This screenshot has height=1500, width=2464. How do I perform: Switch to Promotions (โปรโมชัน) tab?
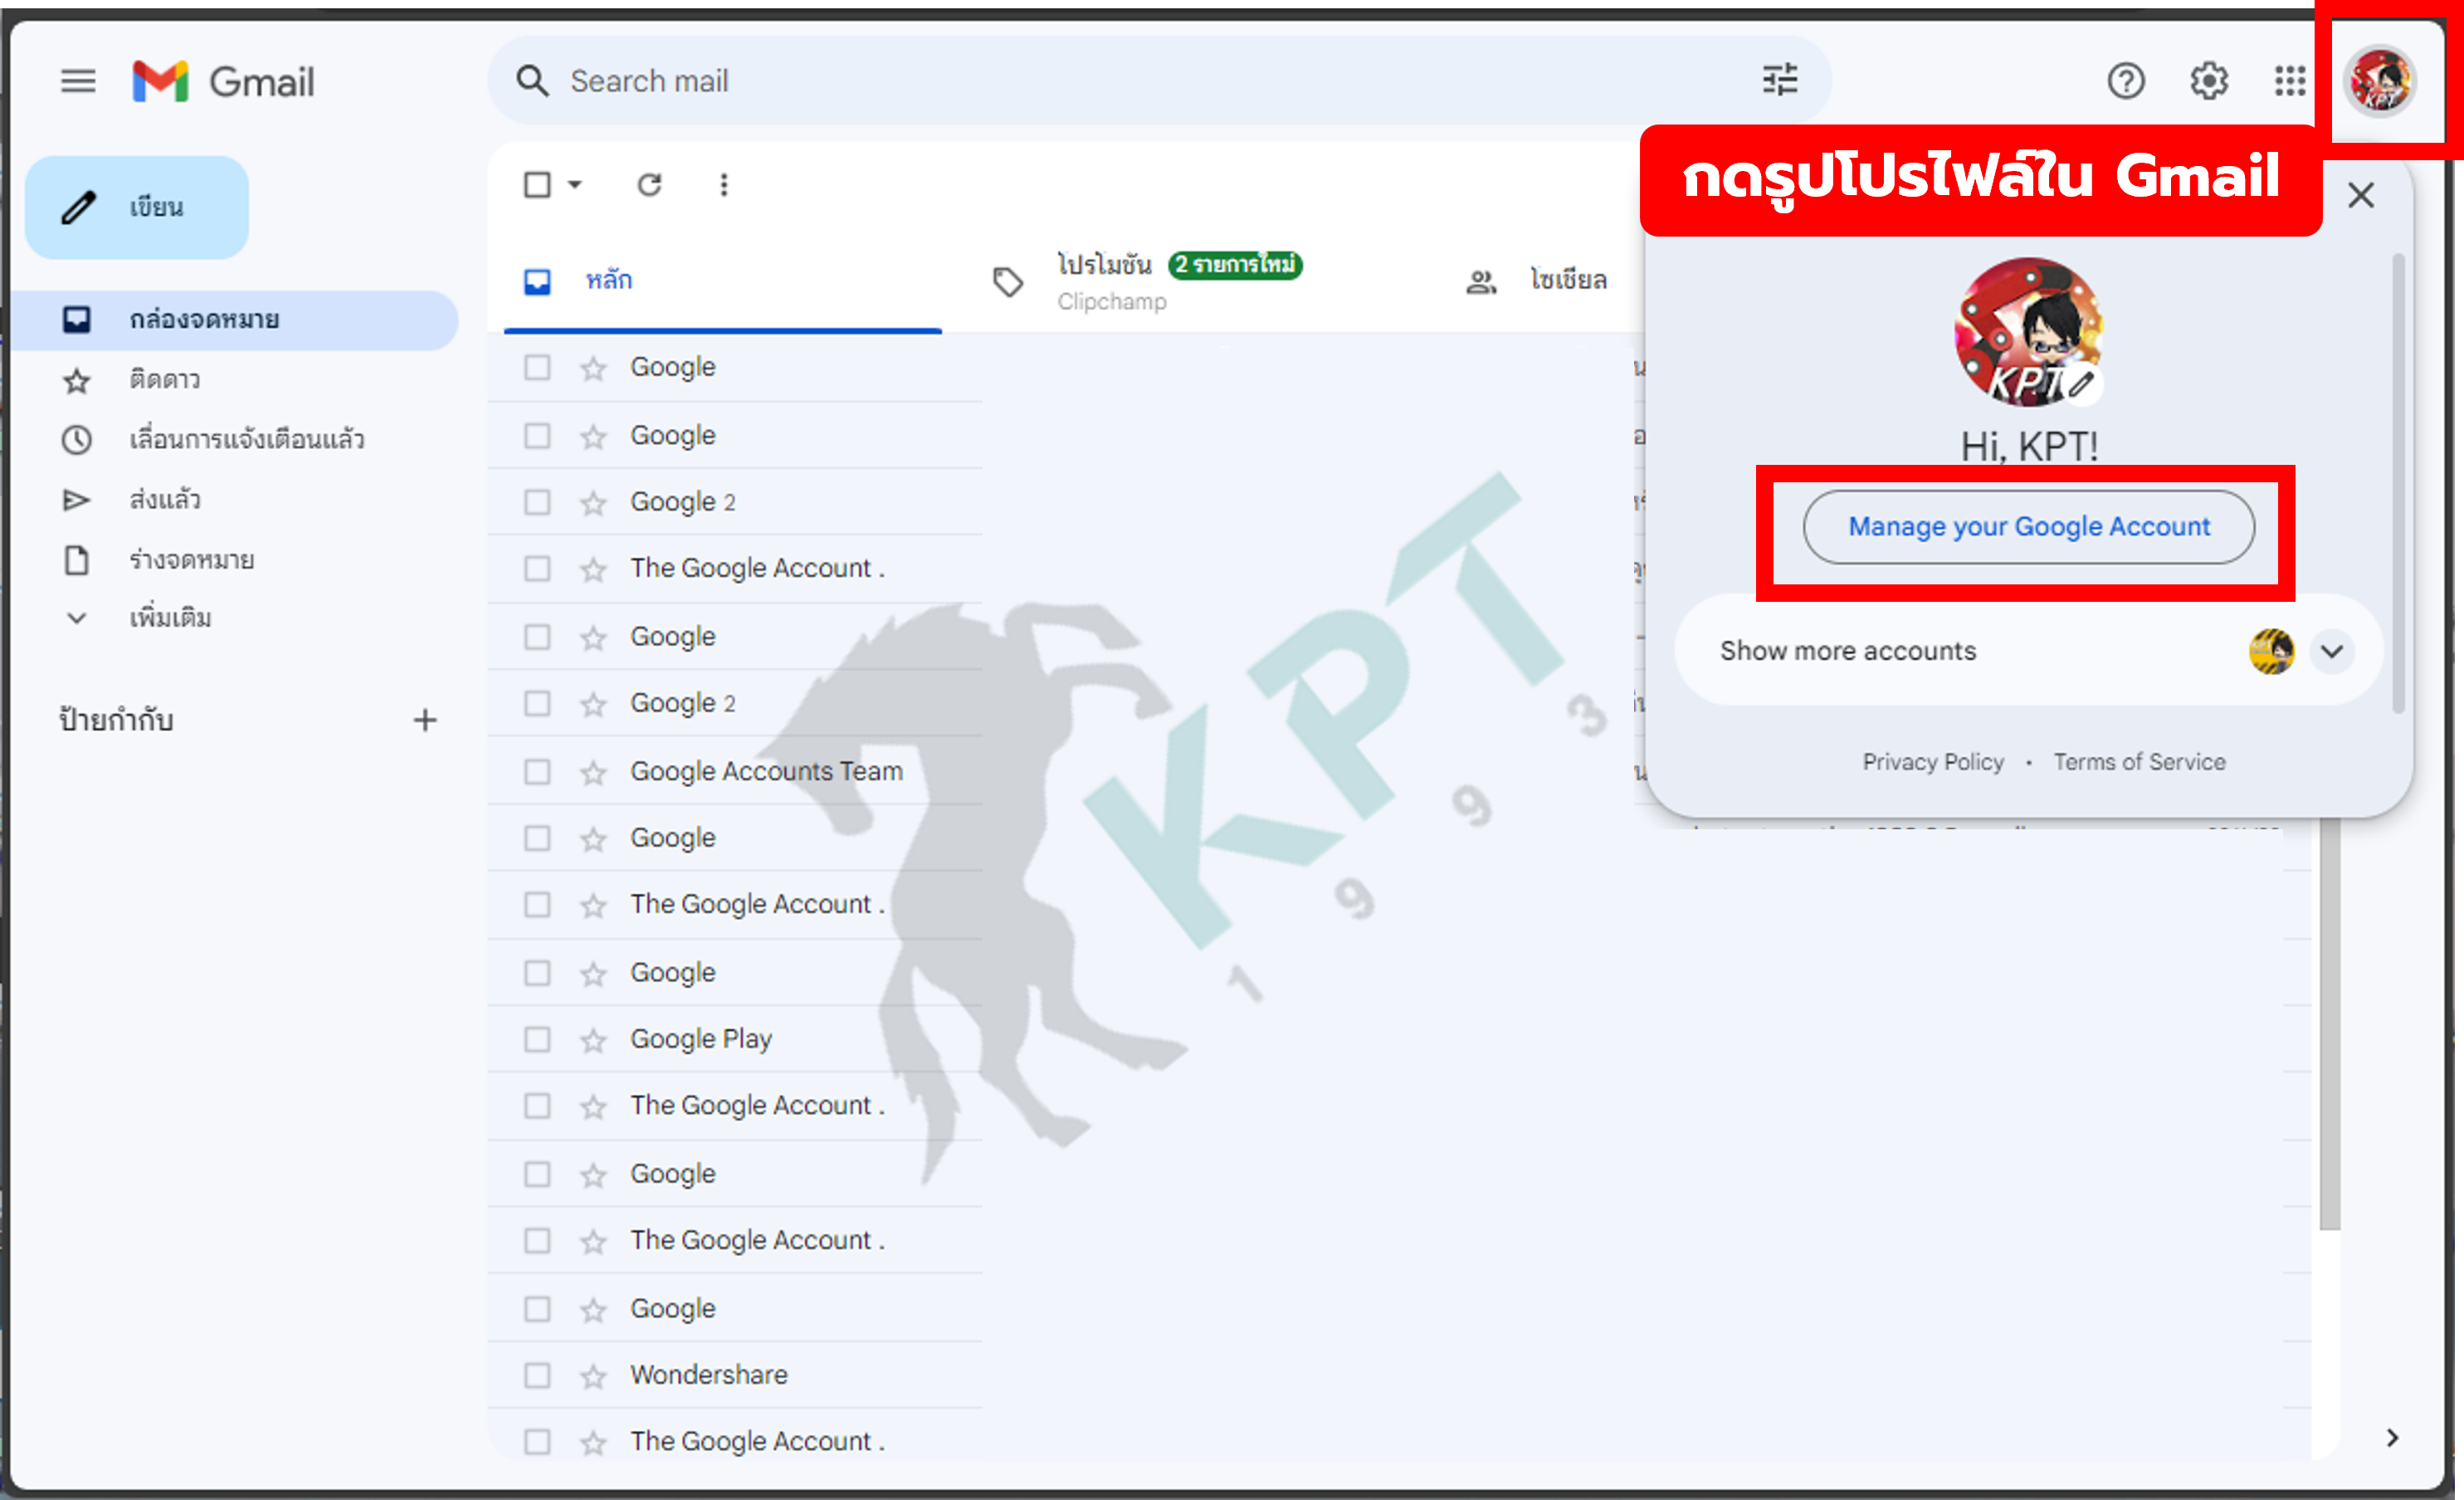(x=1180, y=281)
